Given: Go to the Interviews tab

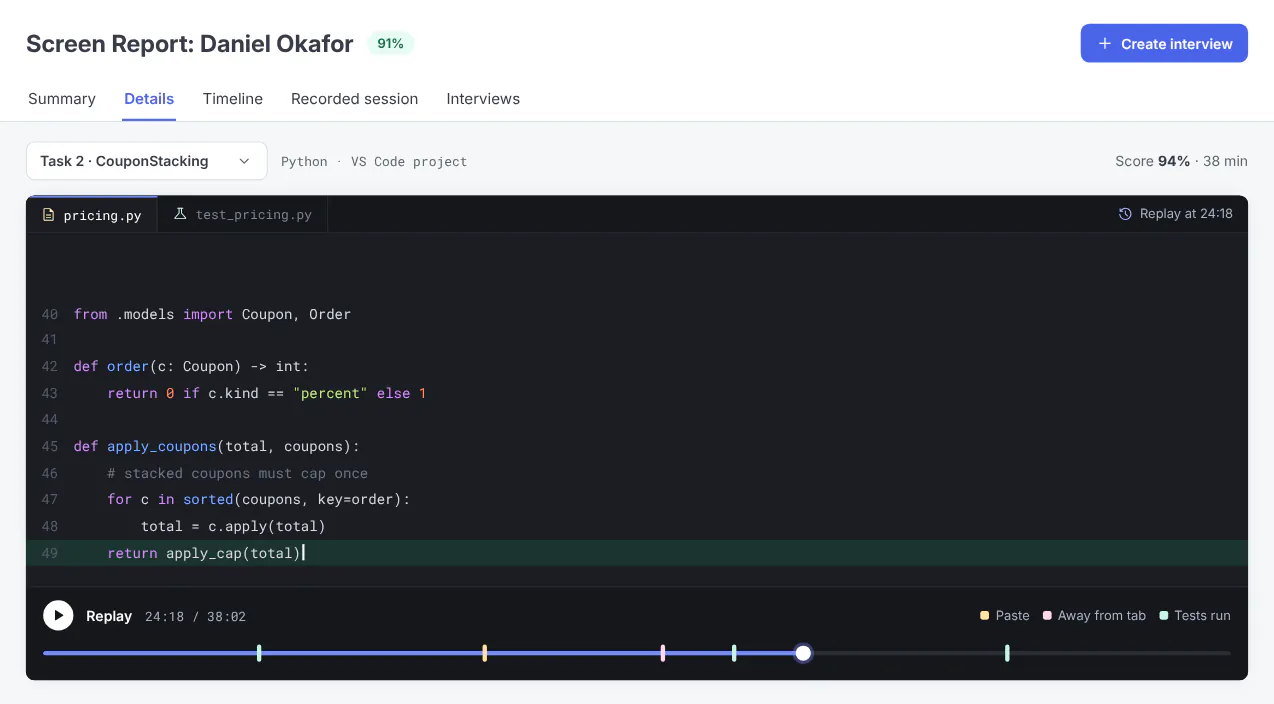Looking at the screenshot, I should [483, 99].
